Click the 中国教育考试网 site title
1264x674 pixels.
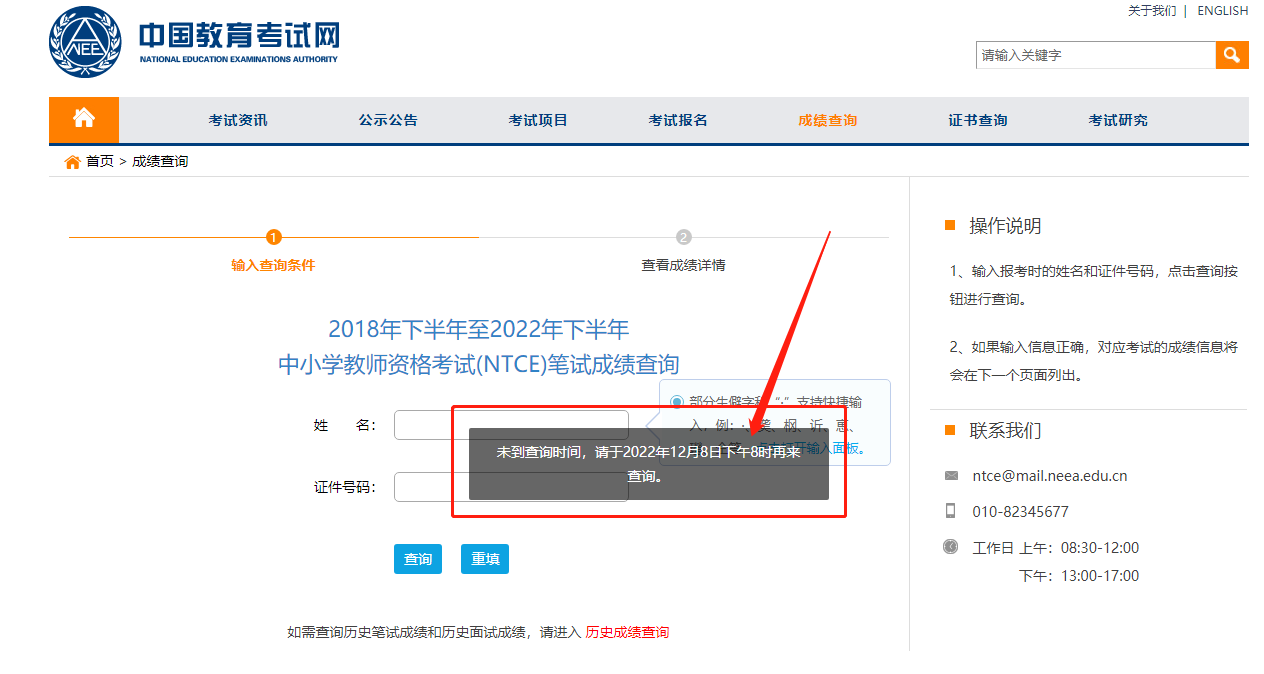pyautogui.click(x=239, y=36)
